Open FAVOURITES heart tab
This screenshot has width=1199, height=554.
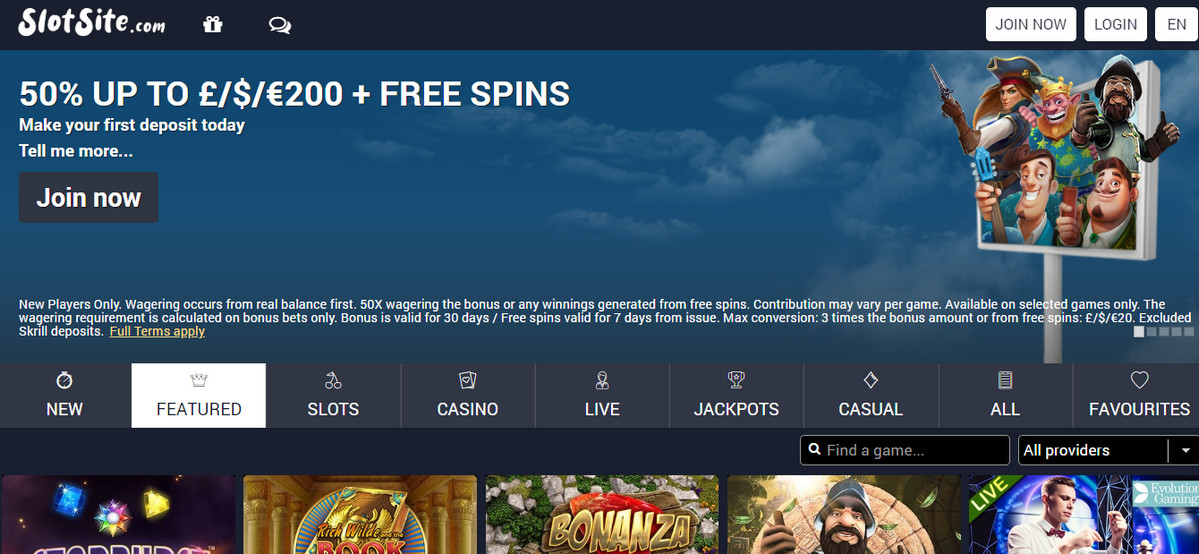click(1139, 396)
